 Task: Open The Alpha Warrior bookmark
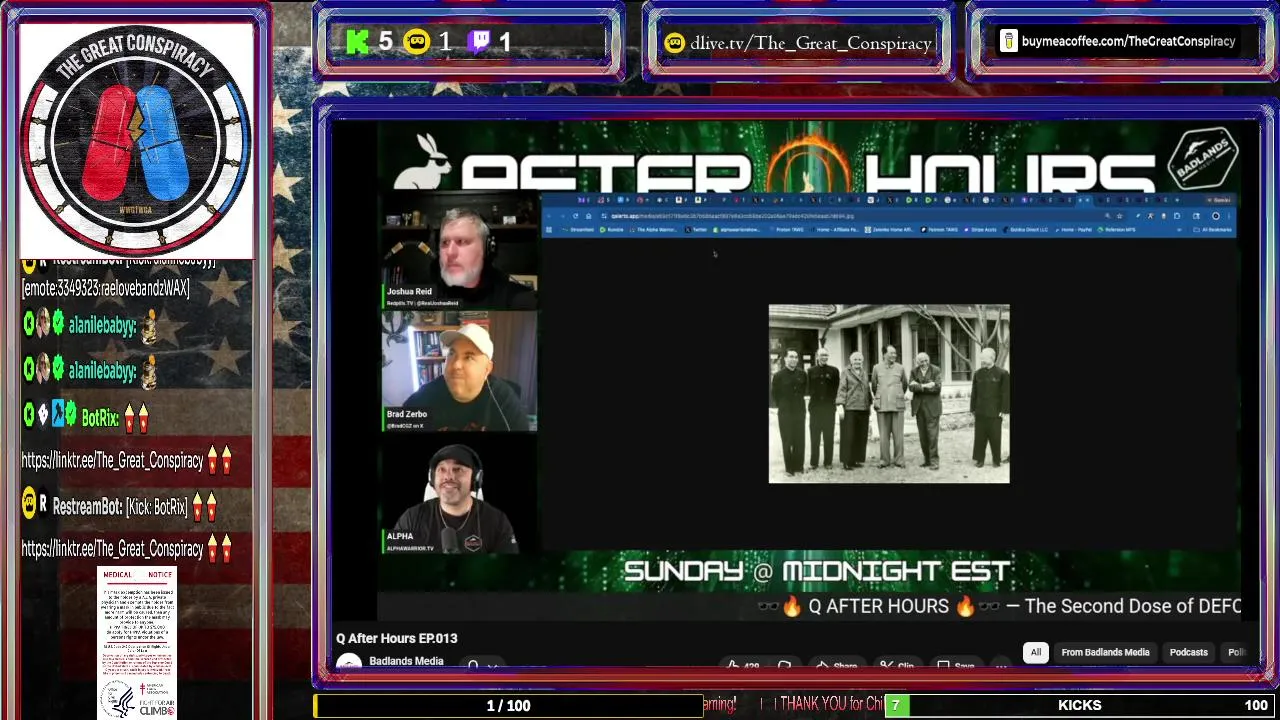(654, 229)
